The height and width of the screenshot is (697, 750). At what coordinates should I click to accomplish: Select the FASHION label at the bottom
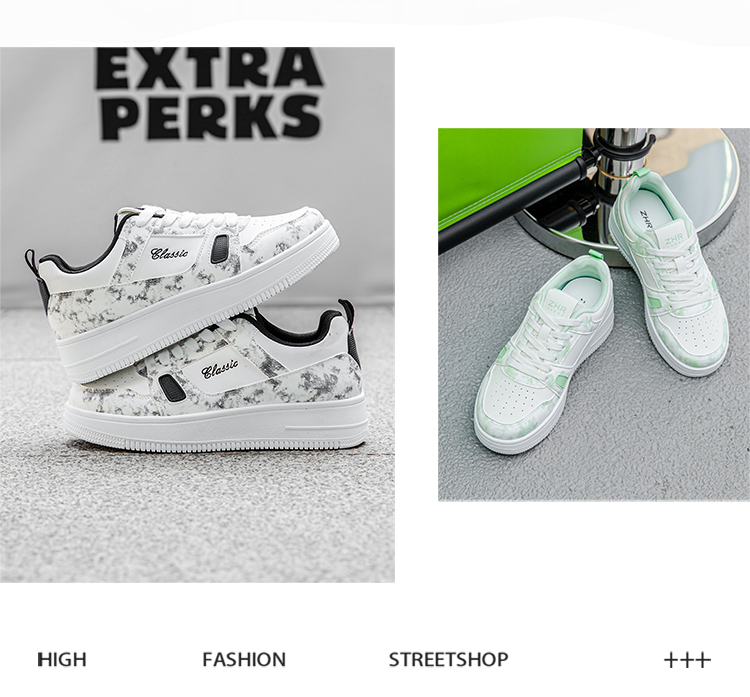244,660
